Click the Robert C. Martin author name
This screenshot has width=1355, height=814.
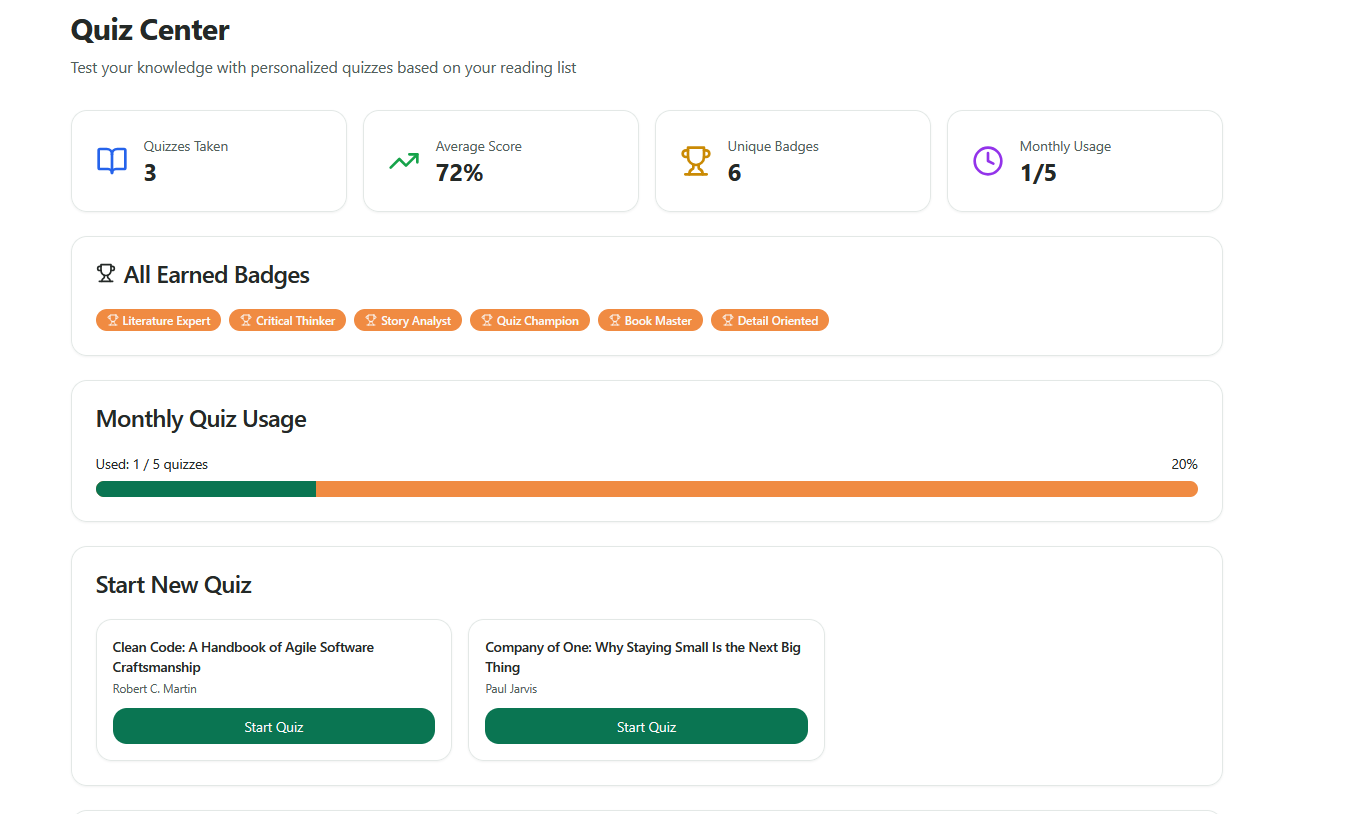click(155, 689)
